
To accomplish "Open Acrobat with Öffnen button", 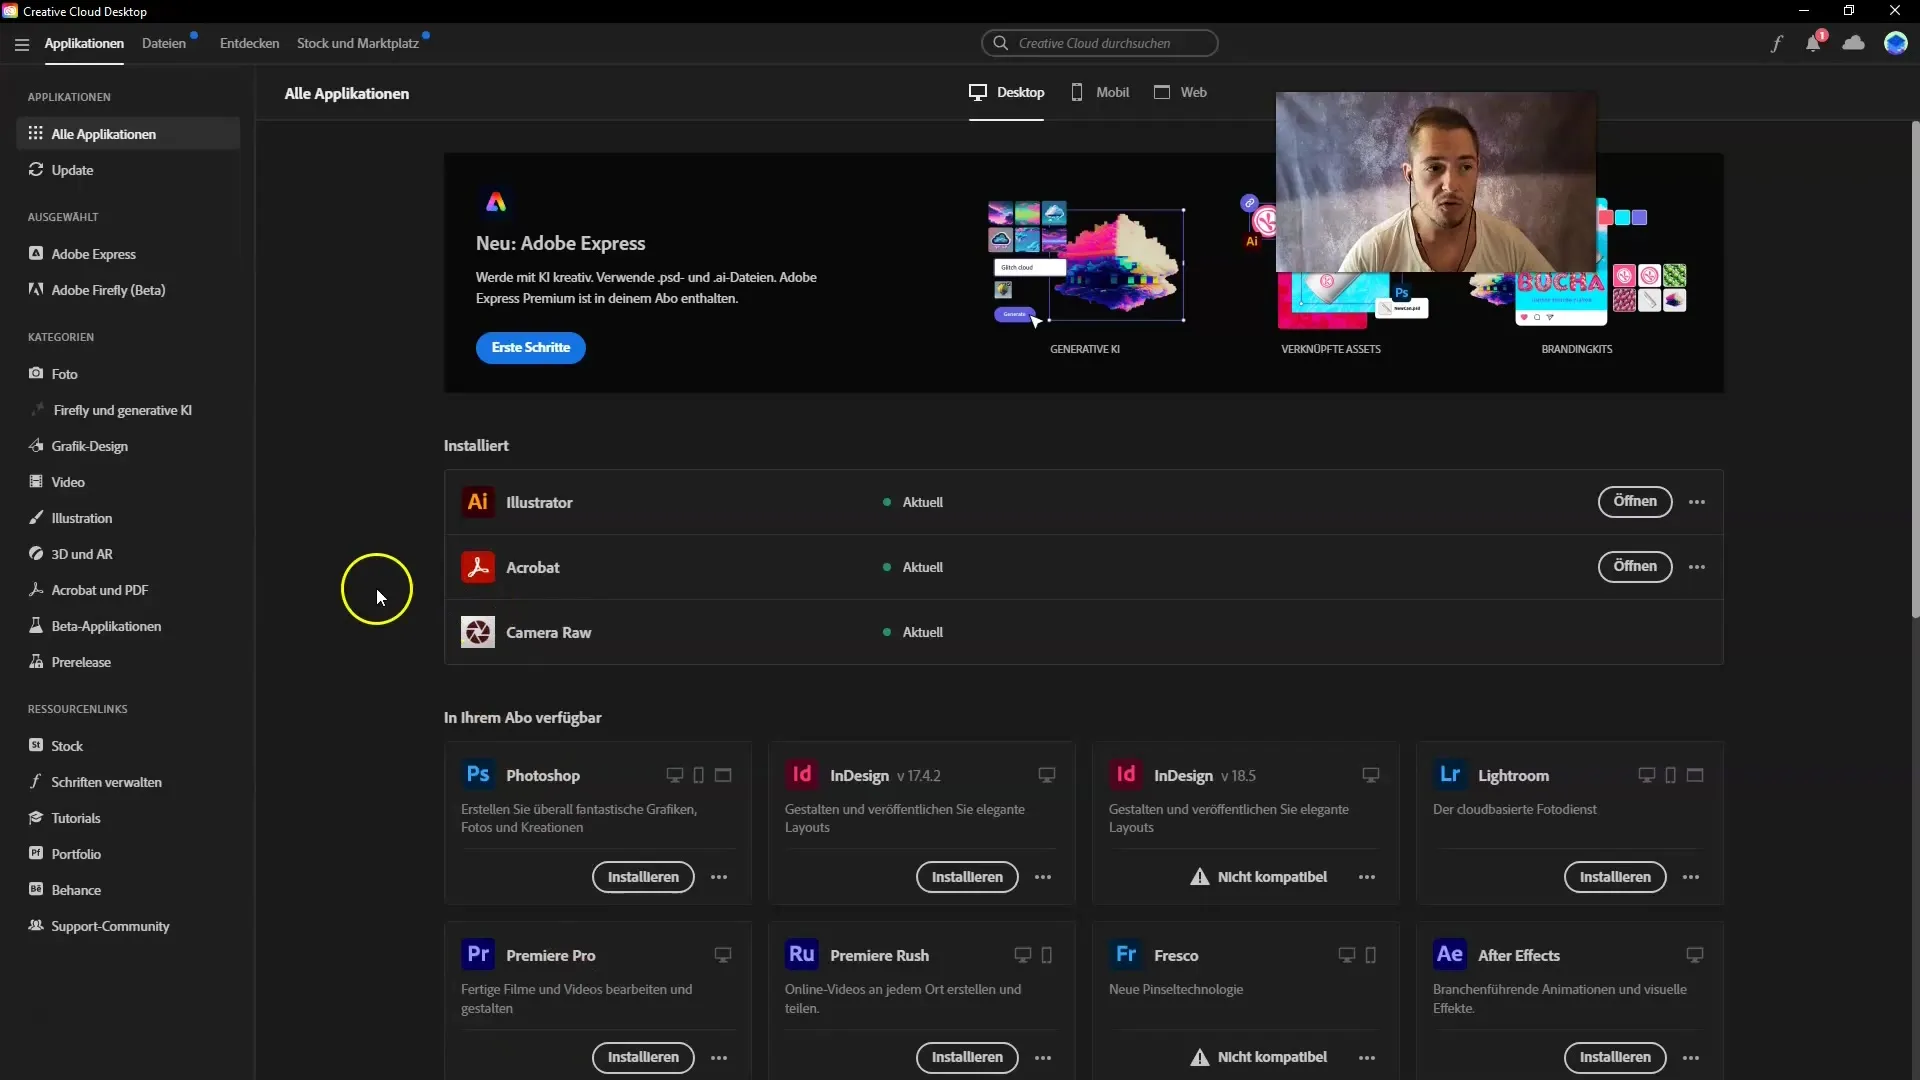I will pyautogui.click(x=1635, y=567).
